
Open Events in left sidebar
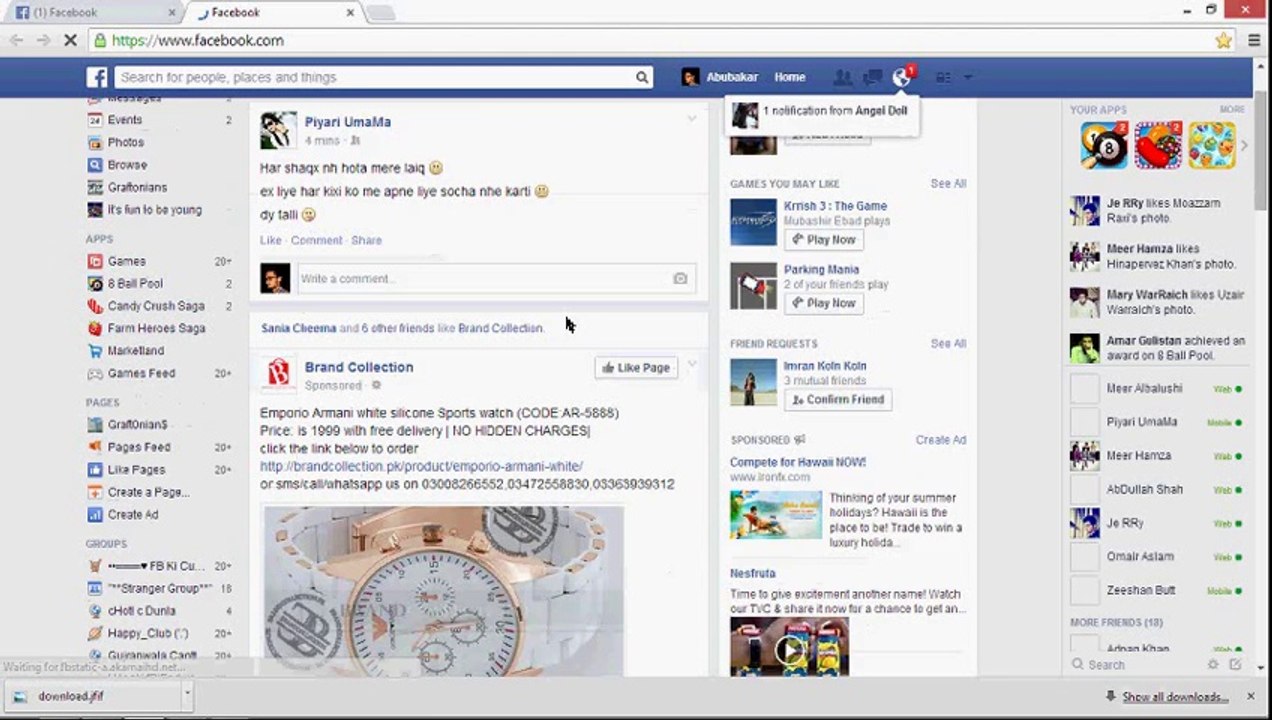125,120
